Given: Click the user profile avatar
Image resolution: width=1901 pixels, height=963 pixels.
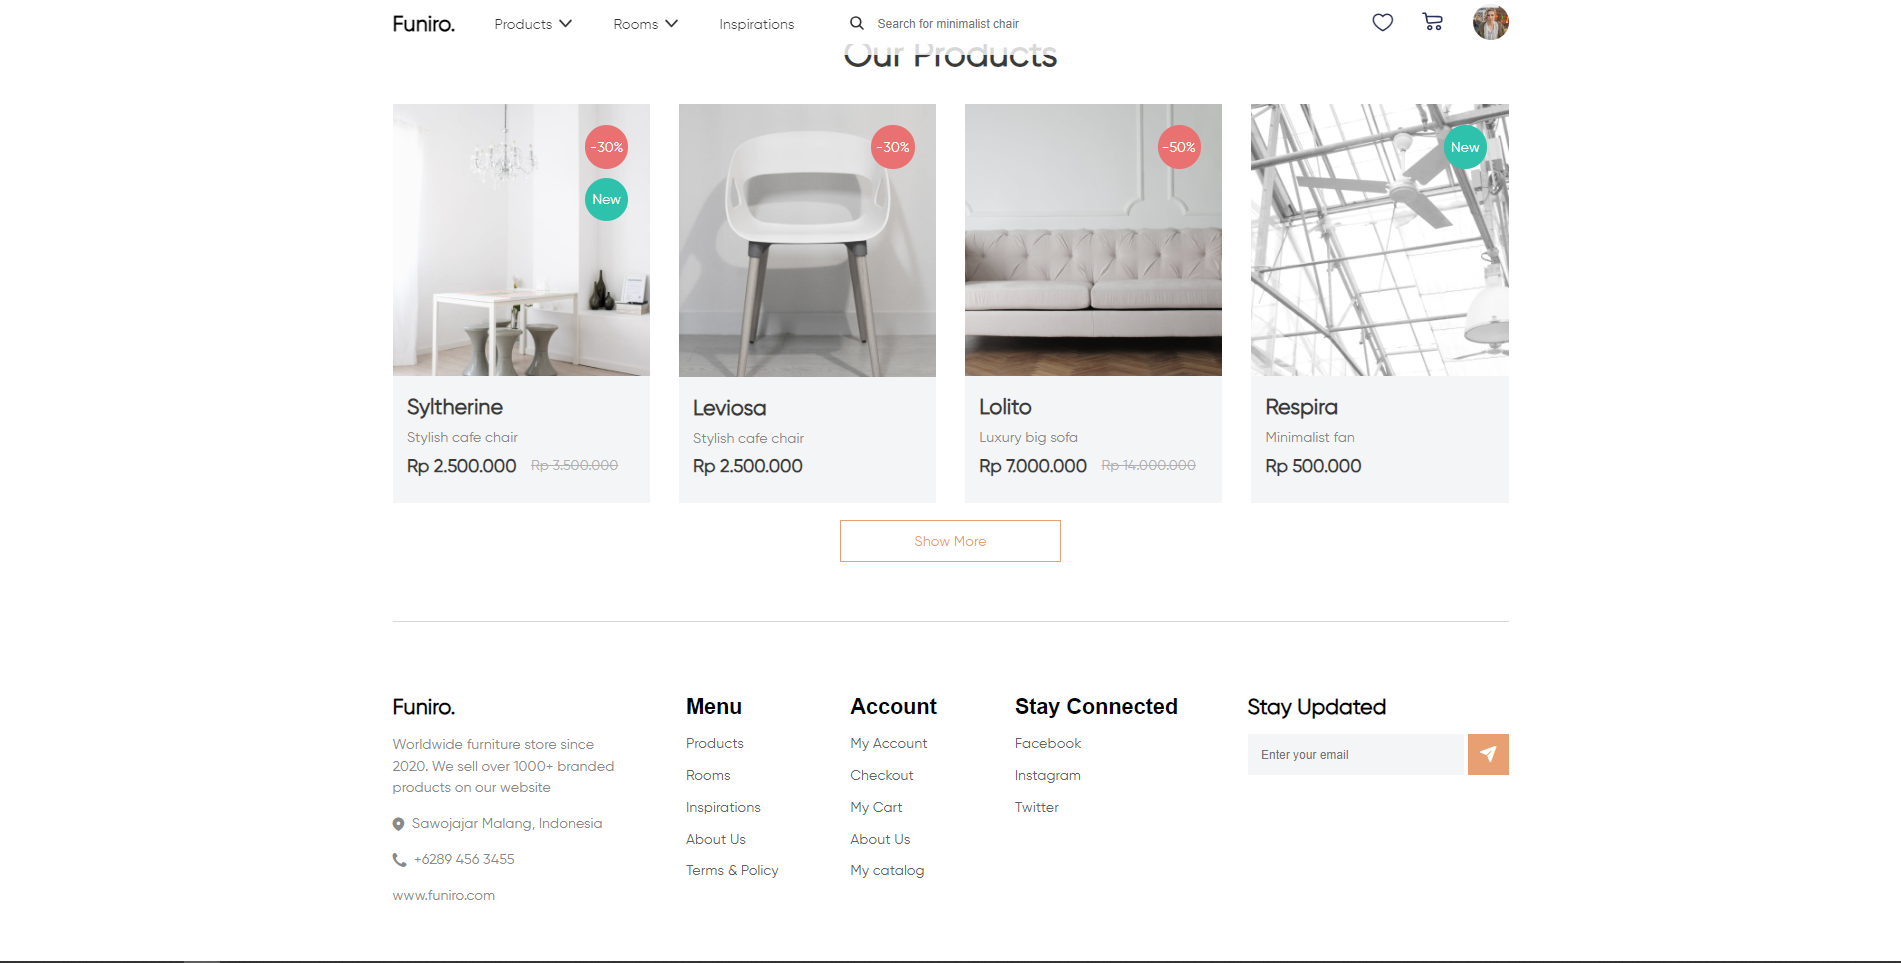Looking at the screenshot, I should [1490, 22].
